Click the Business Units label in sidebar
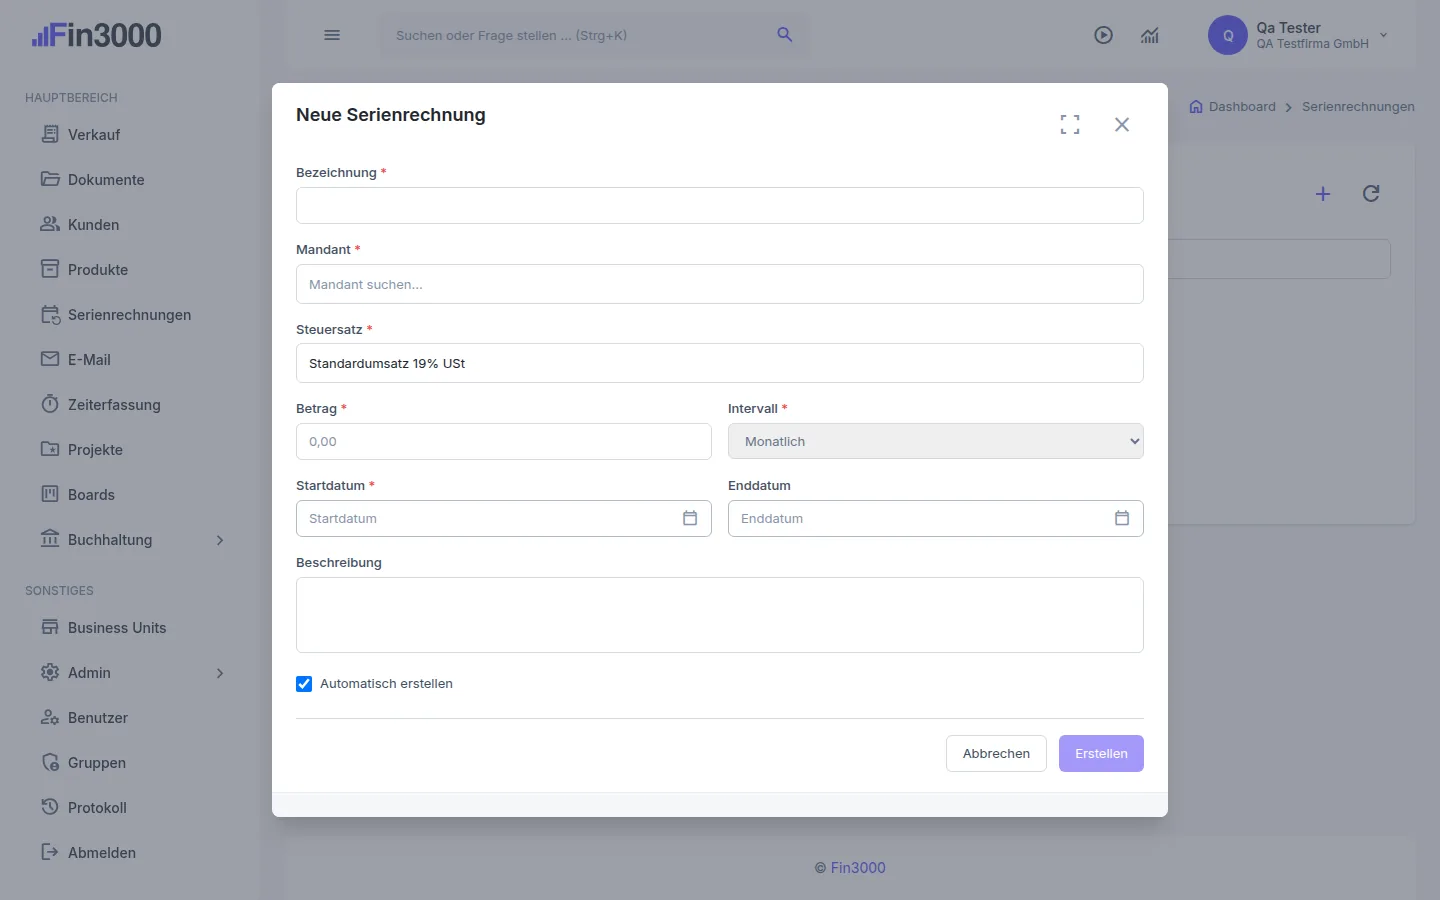Screen dimensions: 1440x900 [x=117, y=628]
